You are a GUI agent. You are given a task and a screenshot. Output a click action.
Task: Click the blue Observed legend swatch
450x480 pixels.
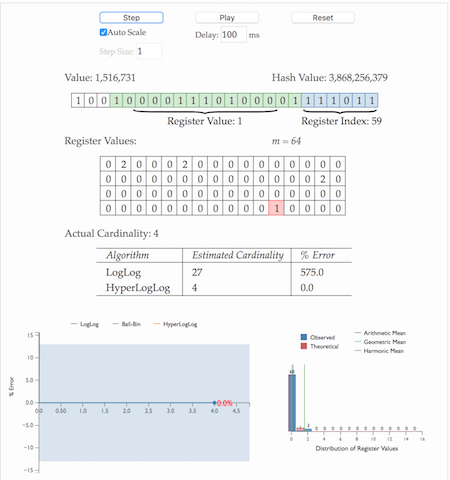304,337
